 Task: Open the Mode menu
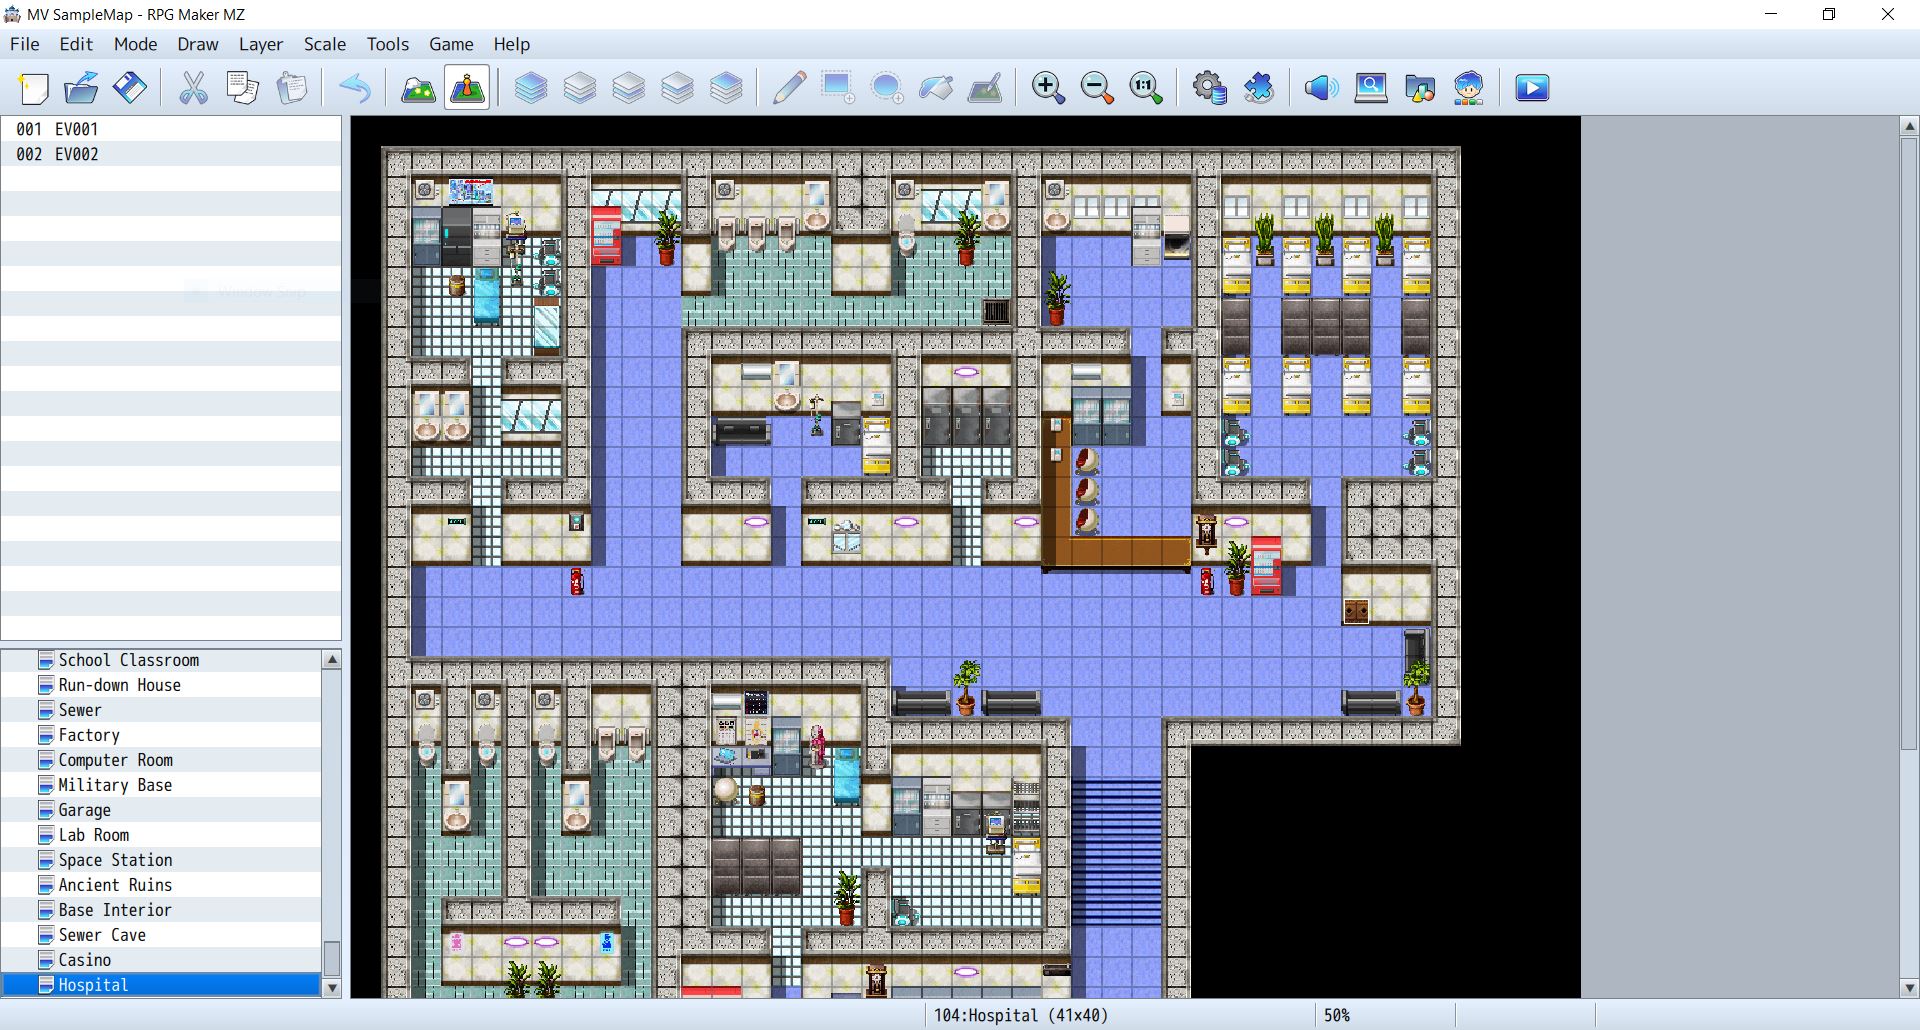pos(136,44)
